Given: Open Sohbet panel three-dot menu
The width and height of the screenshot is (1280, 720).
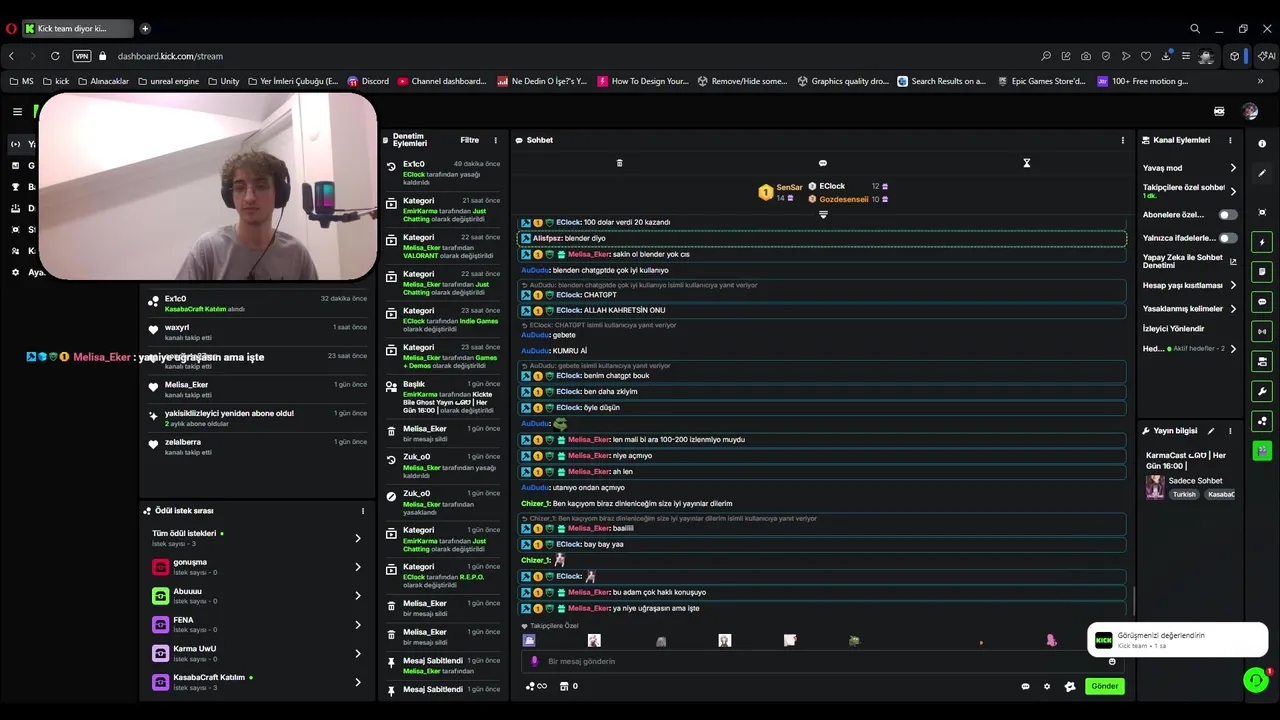Looking at the screenshot, I should point(1122,140).
